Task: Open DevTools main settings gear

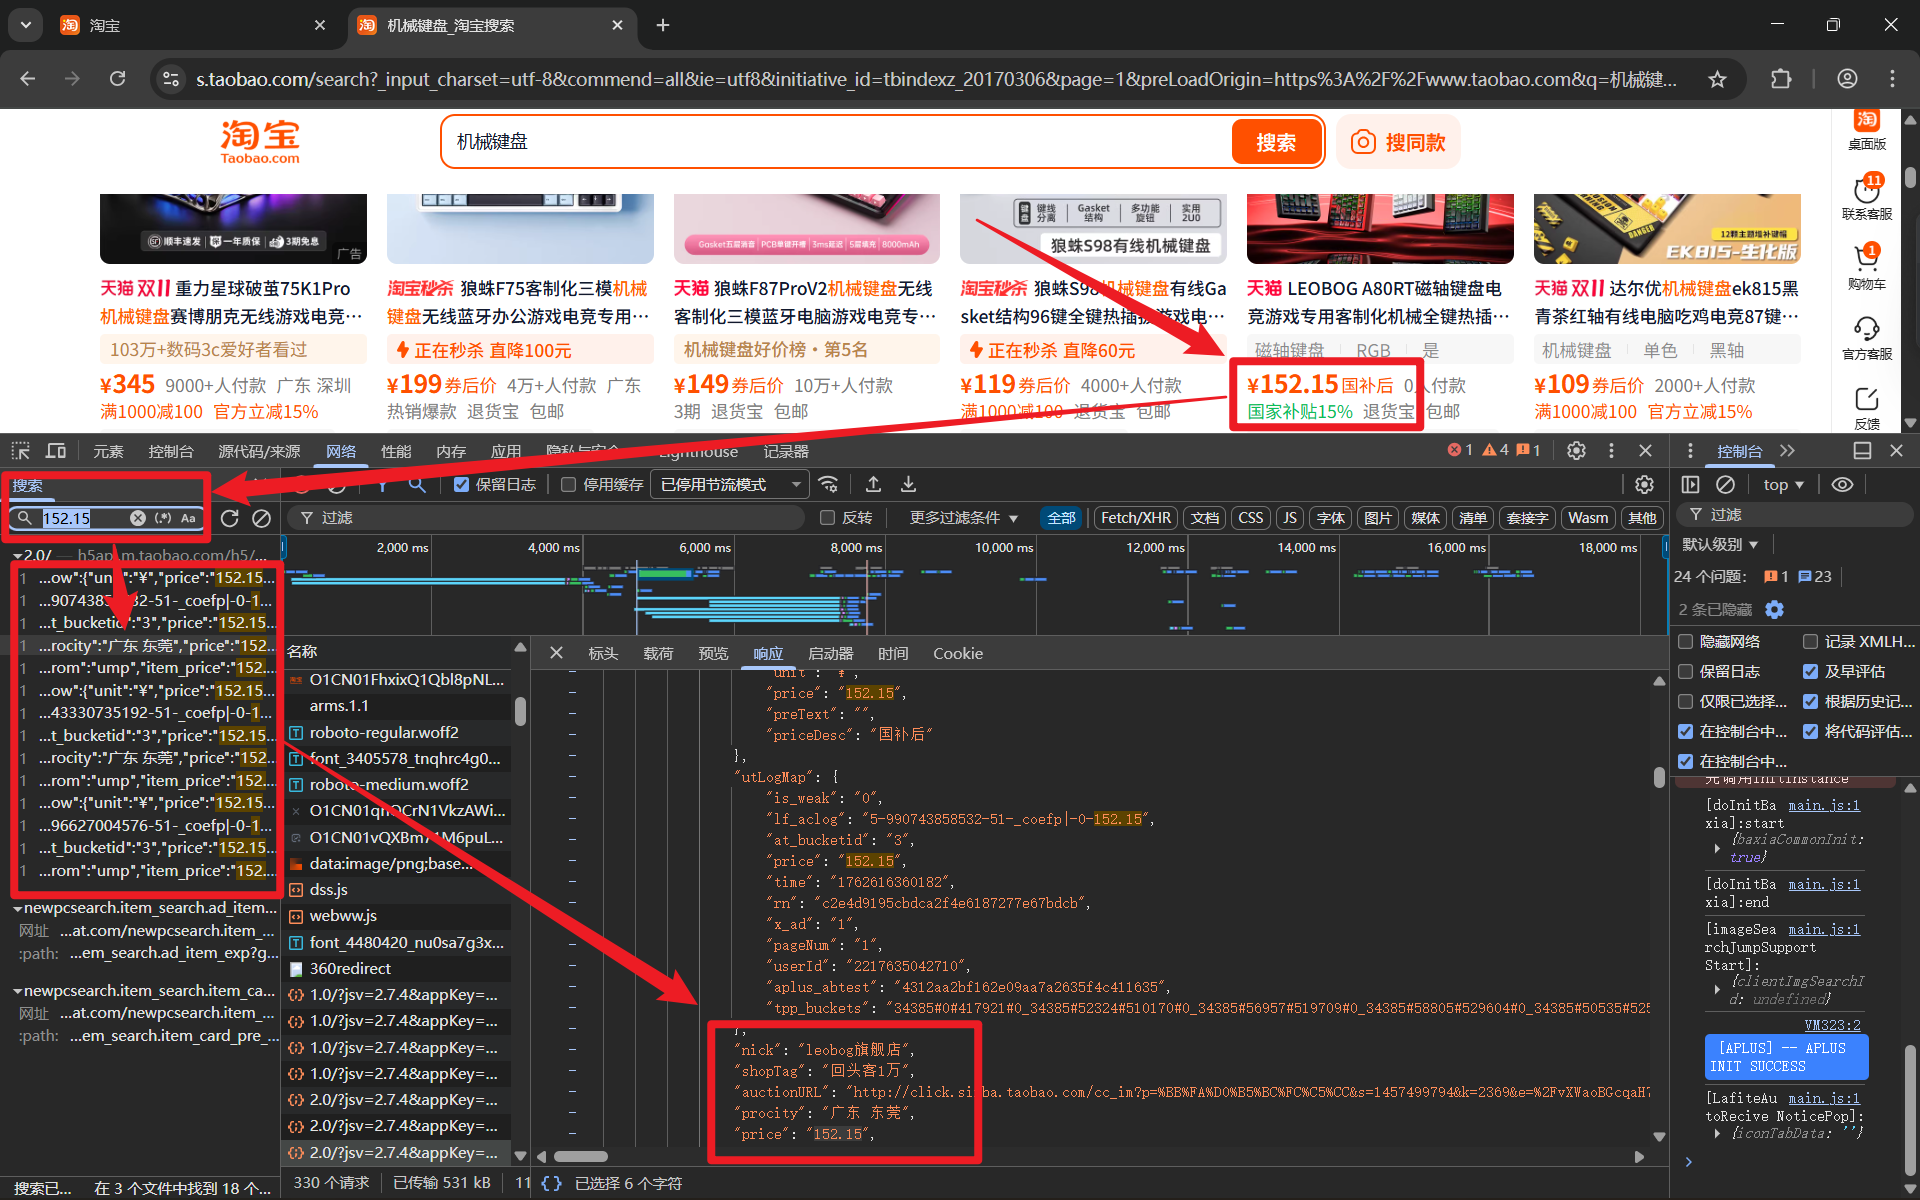Action: click(1576, 451)
